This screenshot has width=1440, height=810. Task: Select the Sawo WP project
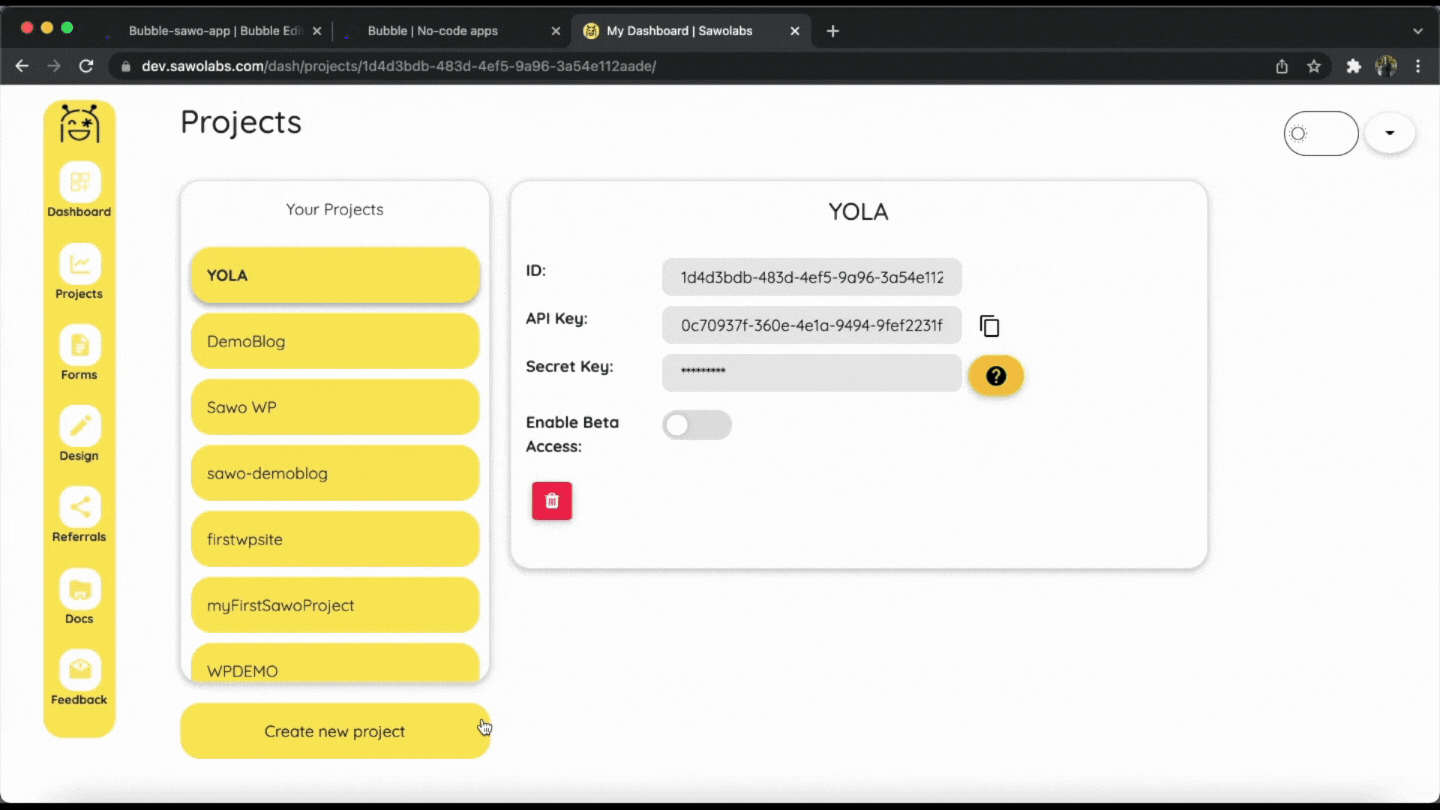pyautogui.click(x=335, y=407)
